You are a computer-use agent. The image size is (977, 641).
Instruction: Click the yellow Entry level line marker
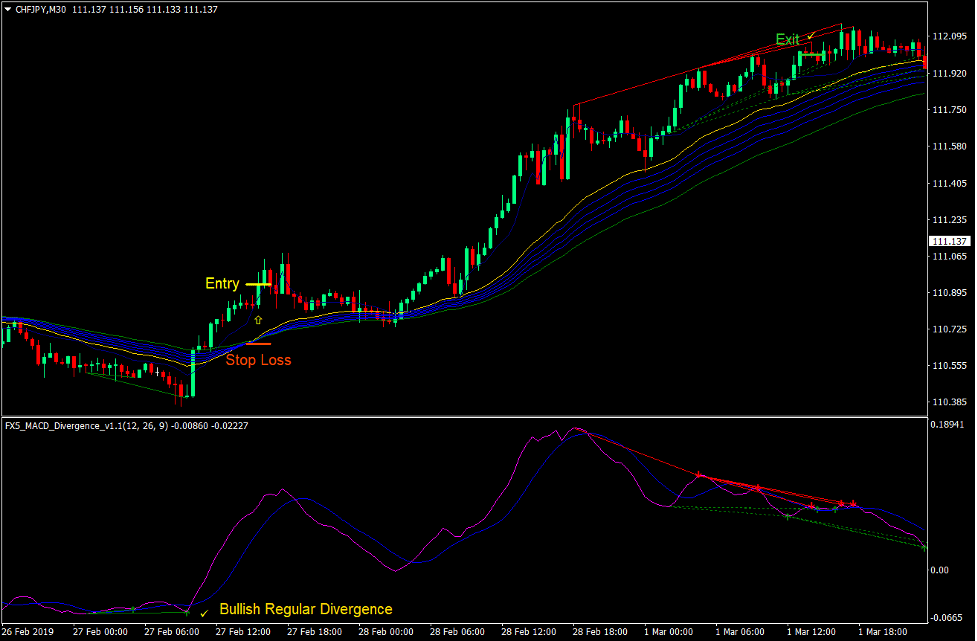[258, 284]
